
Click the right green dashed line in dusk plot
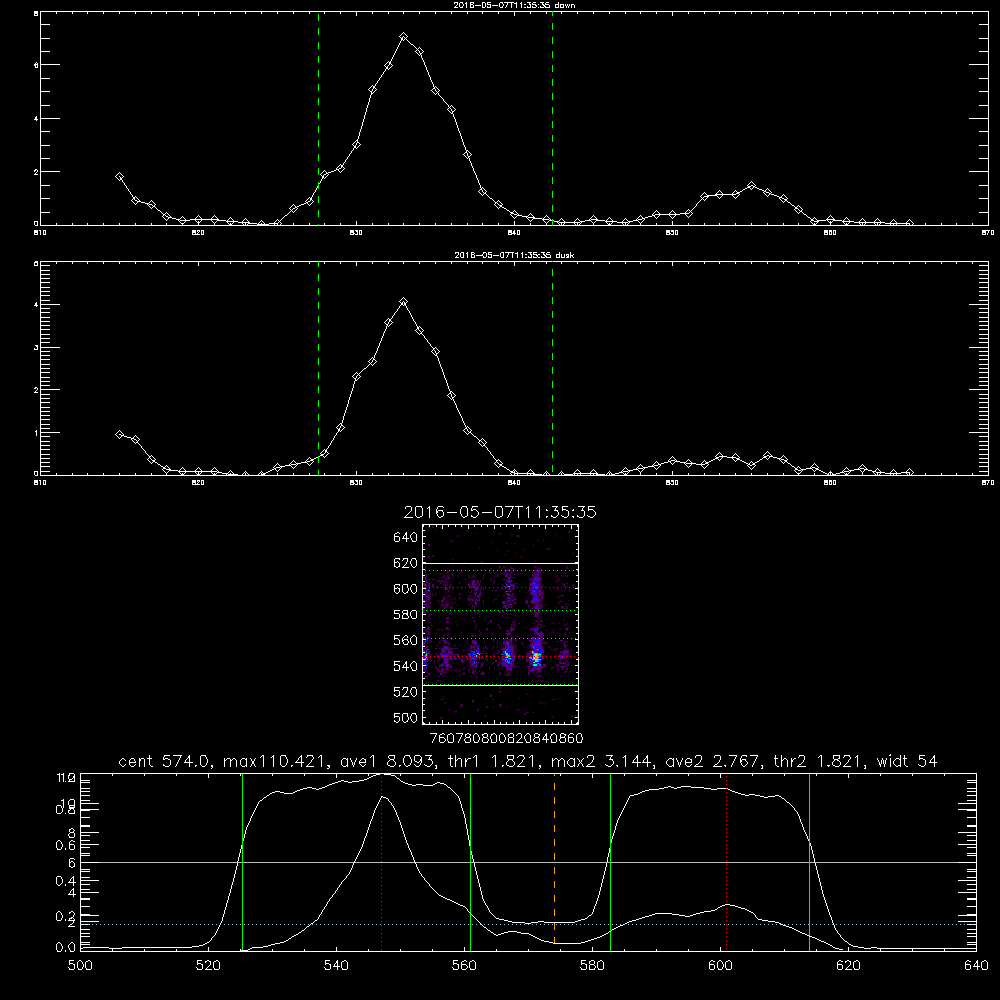[552, 368]
